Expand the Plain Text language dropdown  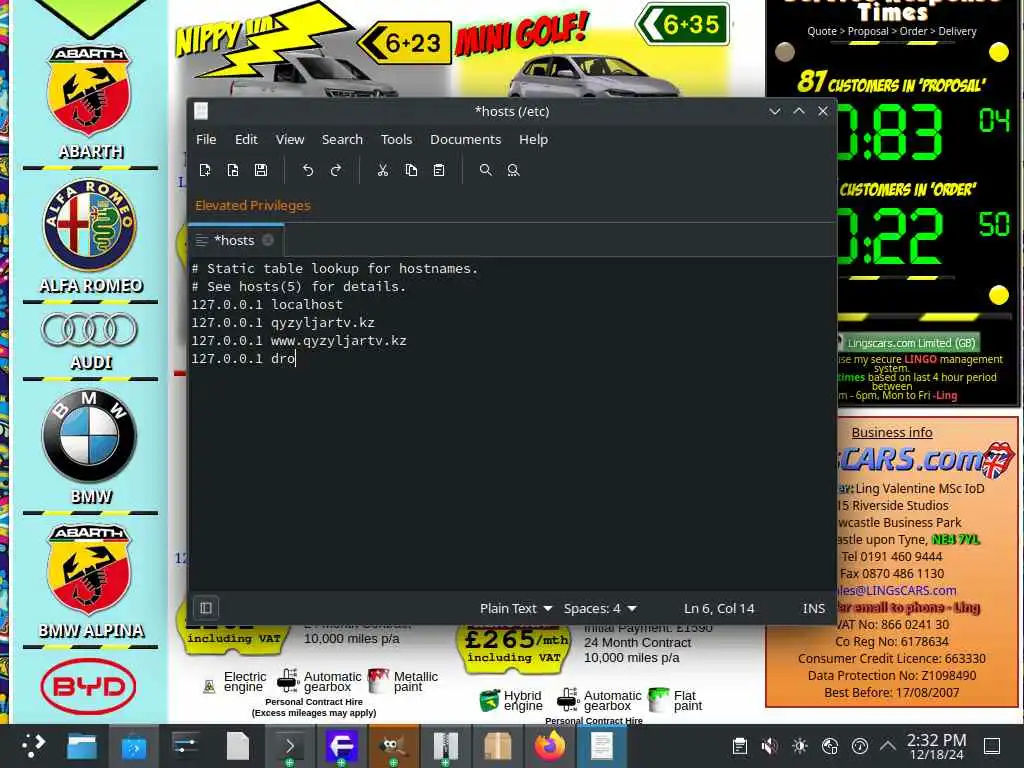516,609
